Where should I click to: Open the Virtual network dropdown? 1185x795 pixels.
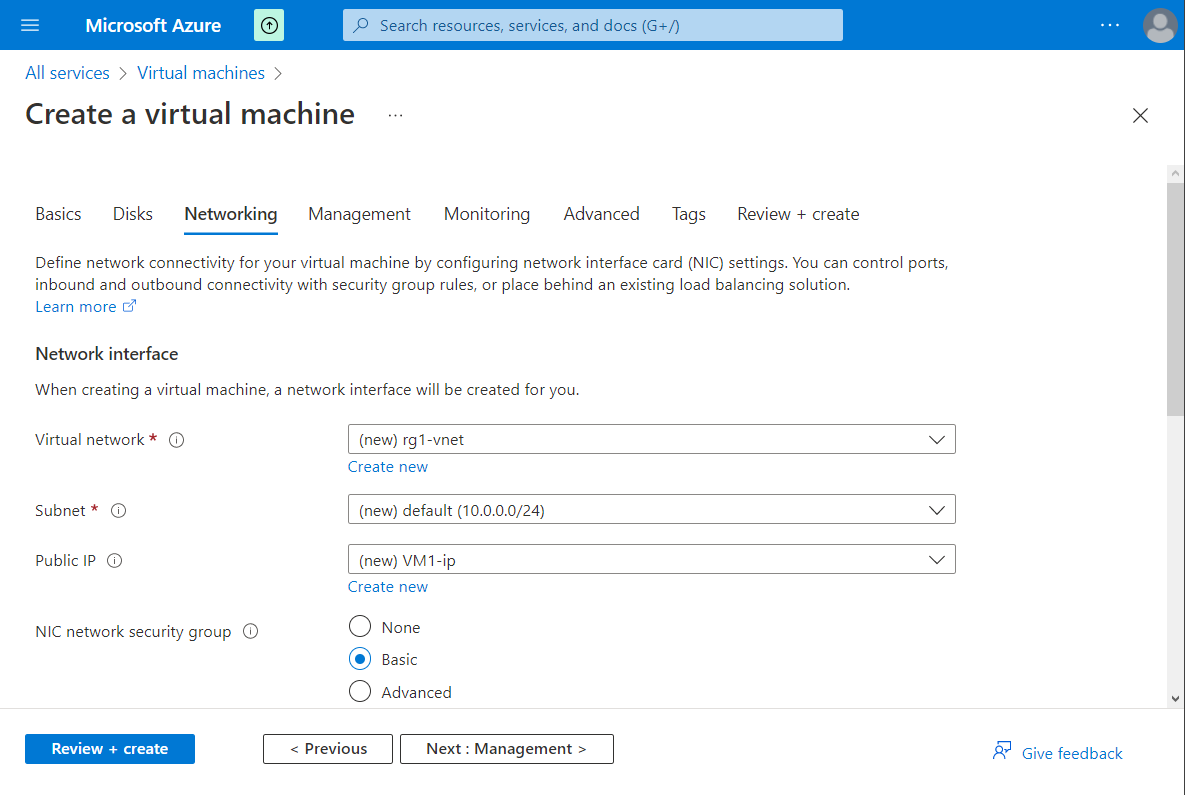click(651, 440)
